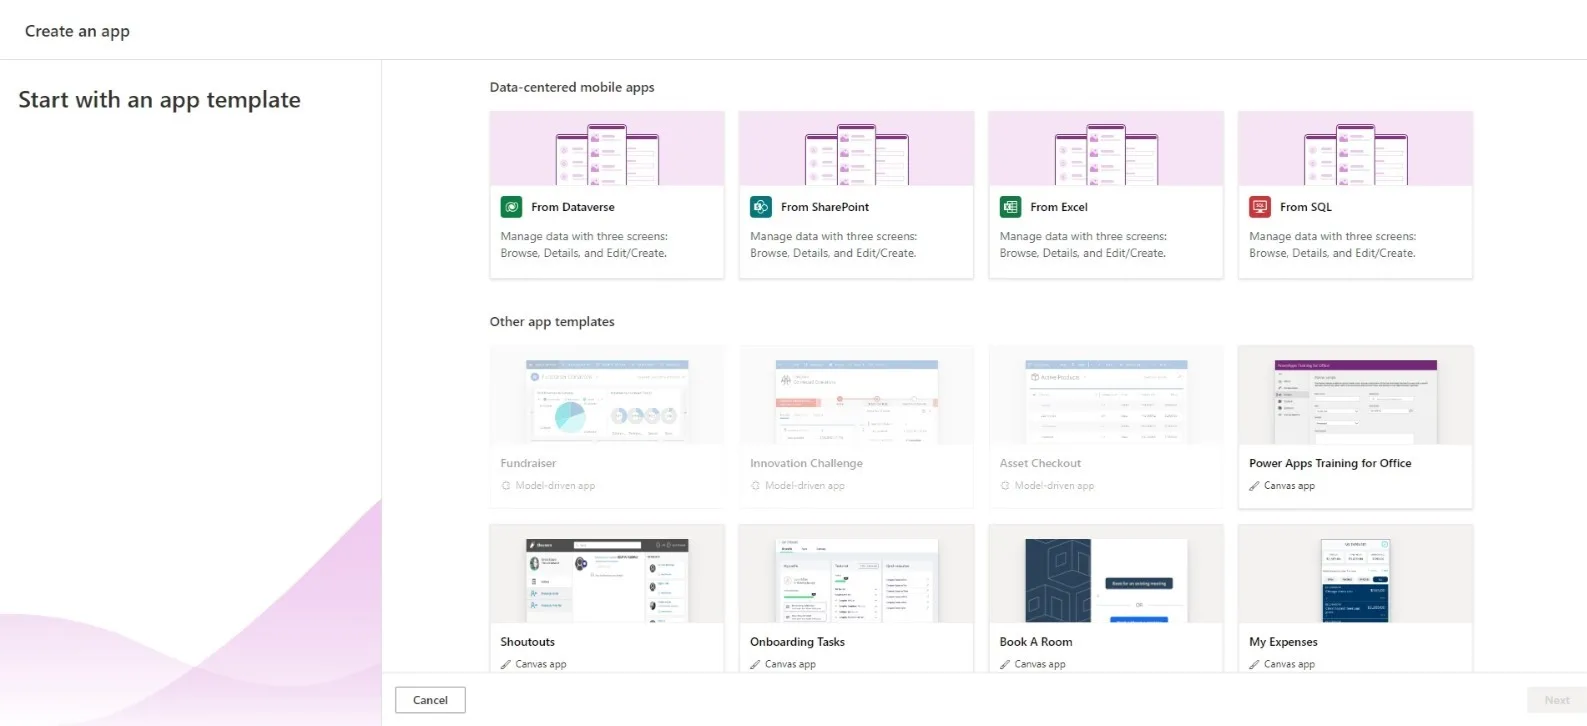This screenshot has height=726, width=1587.
Task: Click pencil canvas icon under Power Apps Training
Action: pyautogui.click(x=1254, y=486)
